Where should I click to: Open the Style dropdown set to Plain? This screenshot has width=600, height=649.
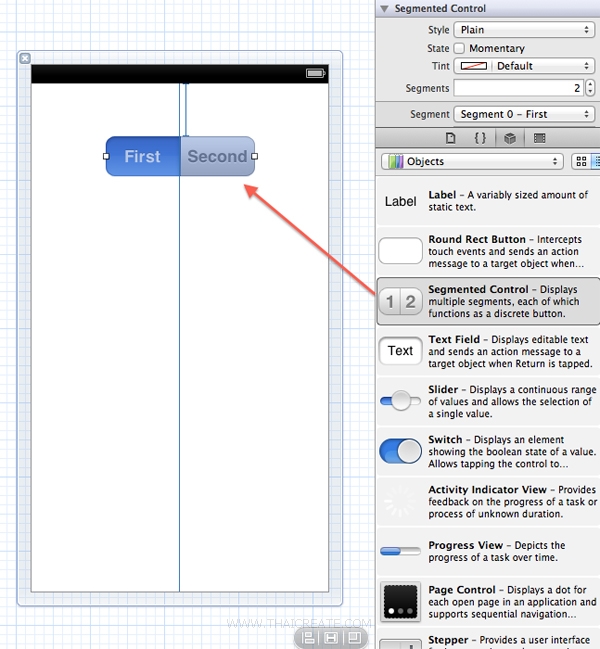(524, 30)
